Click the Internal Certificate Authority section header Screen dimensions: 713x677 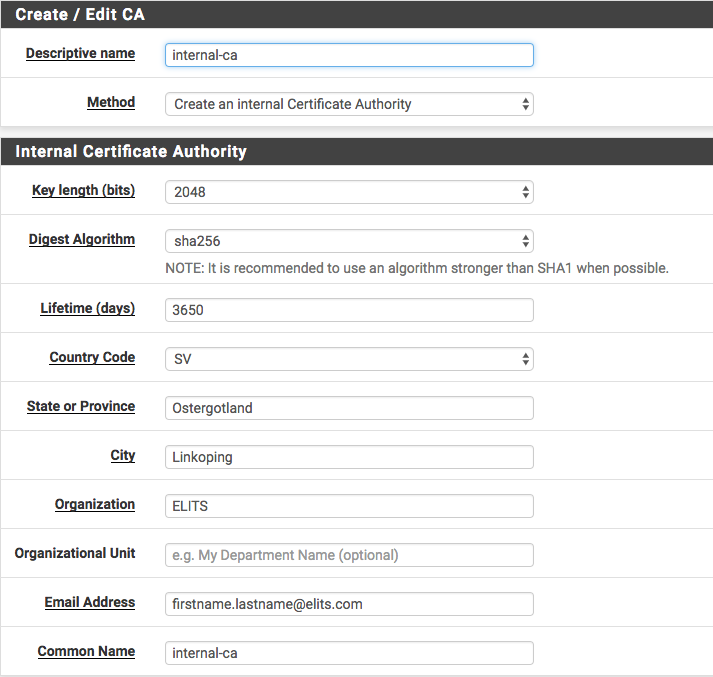[130, 152]
